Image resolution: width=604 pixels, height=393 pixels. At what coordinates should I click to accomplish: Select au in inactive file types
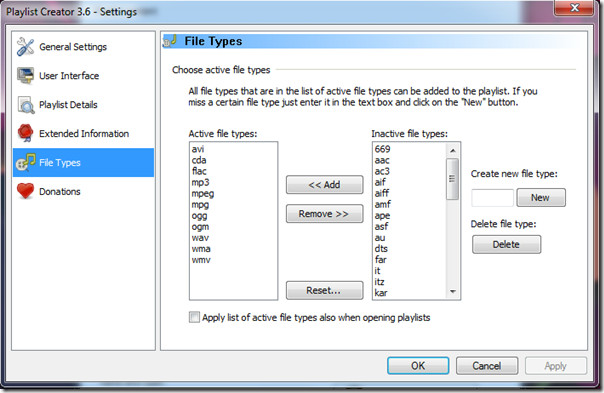[410, 238]
